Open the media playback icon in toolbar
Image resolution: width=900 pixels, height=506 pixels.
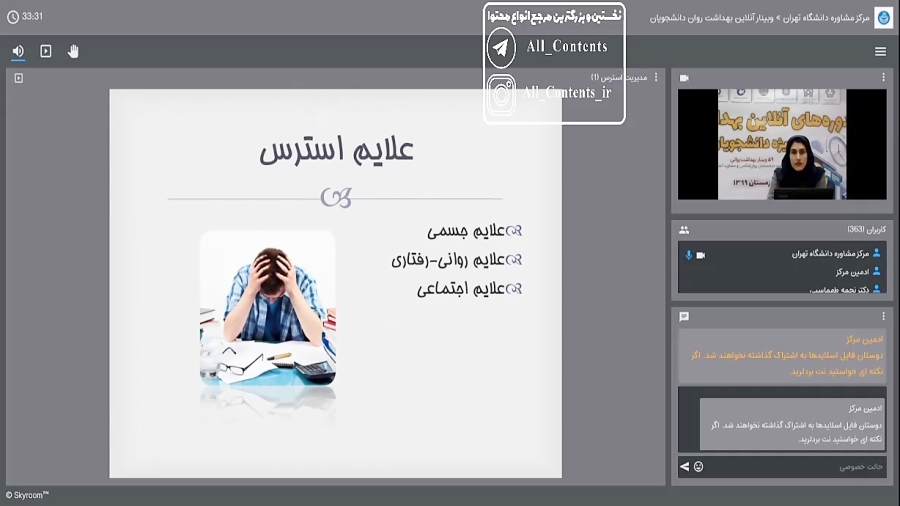coord(46,52)
